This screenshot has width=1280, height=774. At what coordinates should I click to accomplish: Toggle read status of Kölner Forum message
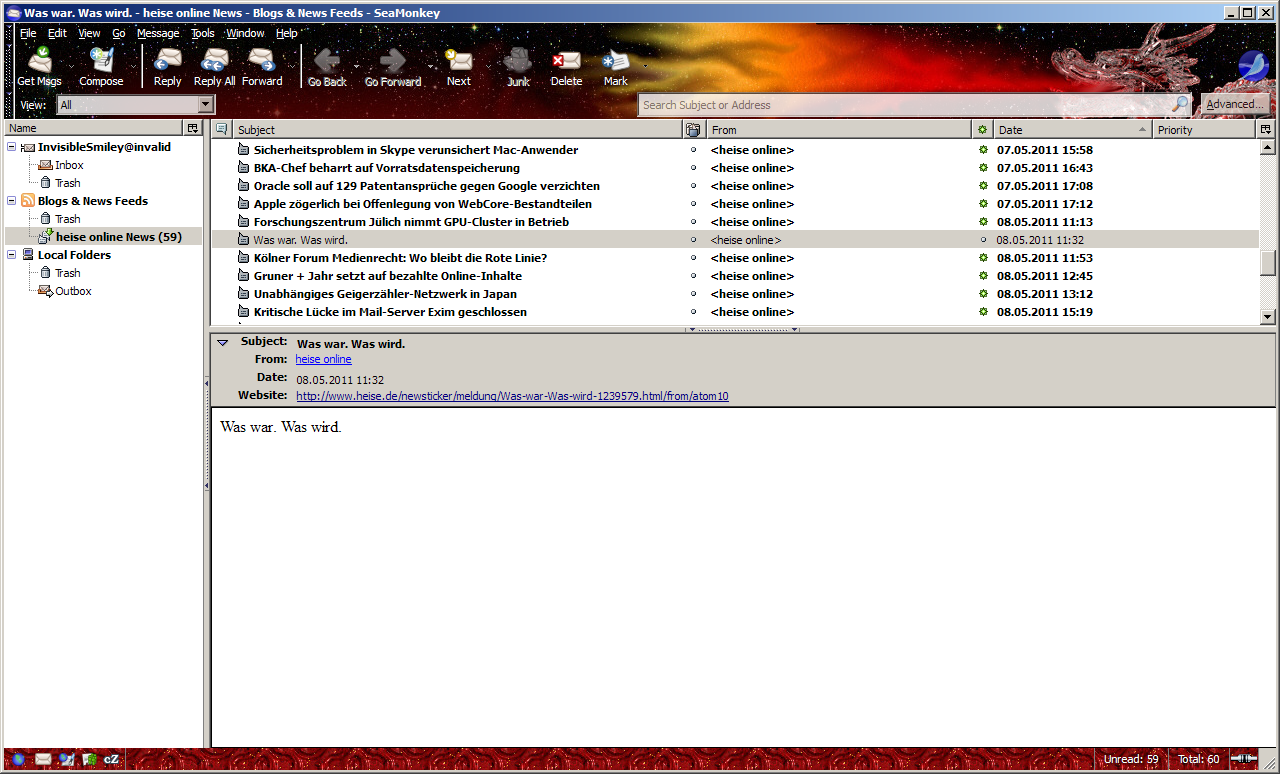pos(982,258)
